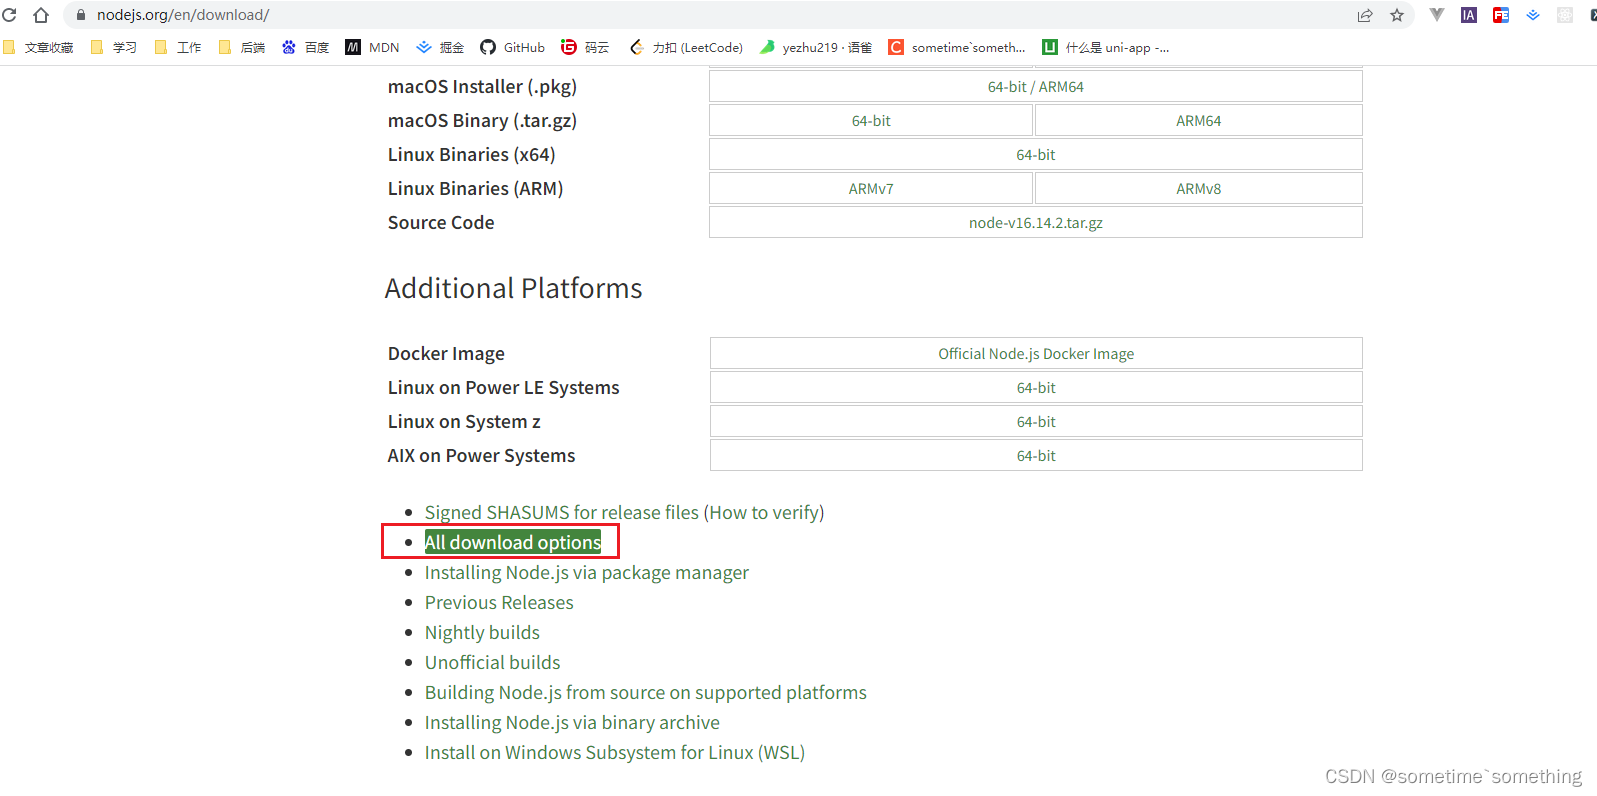Download Linux Binaries ARMv8
1597x796 pixels.
(1199, 189)
